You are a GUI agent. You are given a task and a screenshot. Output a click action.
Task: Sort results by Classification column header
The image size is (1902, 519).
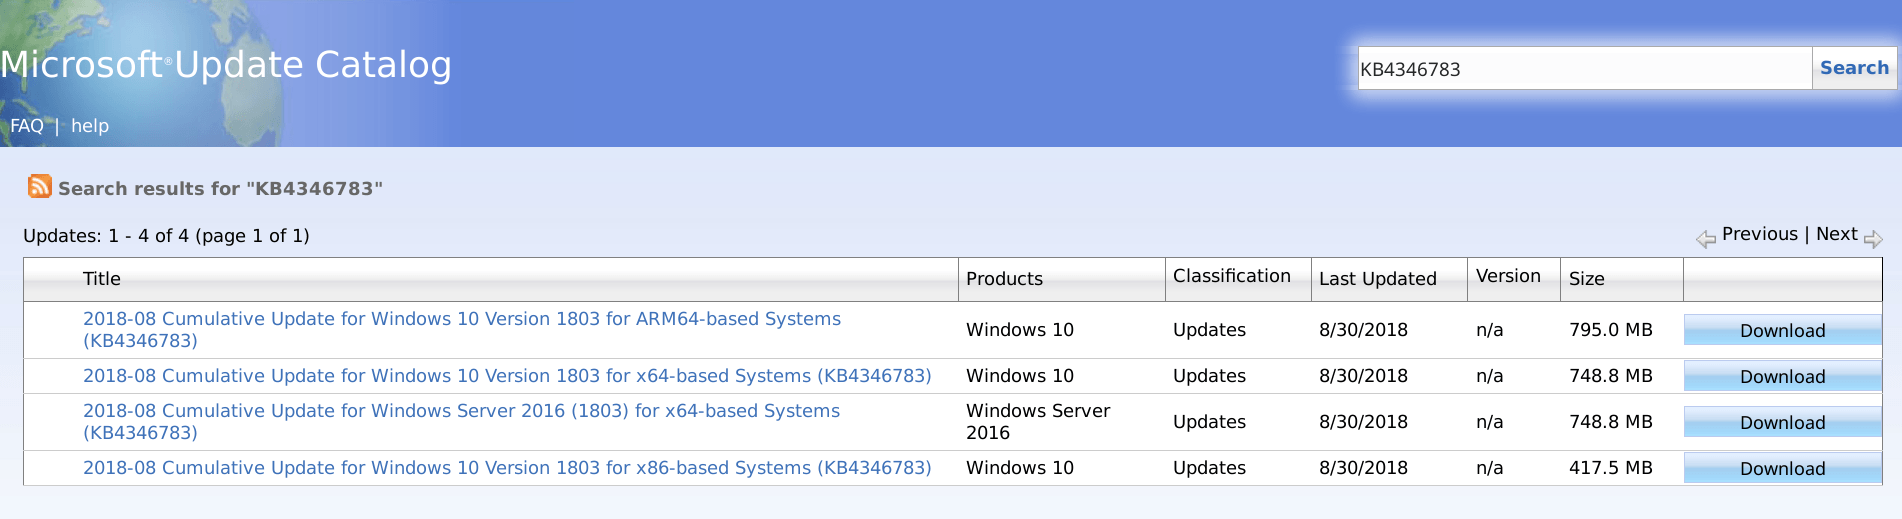1232,276
